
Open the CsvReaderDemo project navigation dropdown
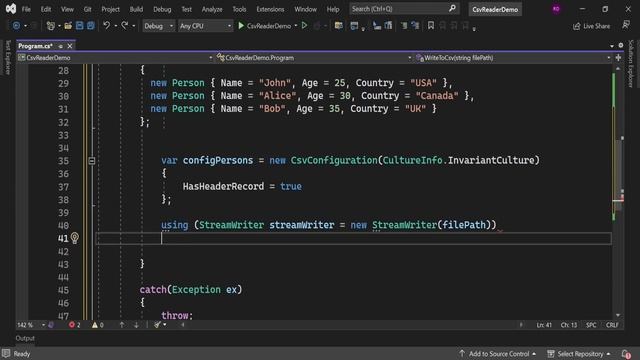click(115, 58)
